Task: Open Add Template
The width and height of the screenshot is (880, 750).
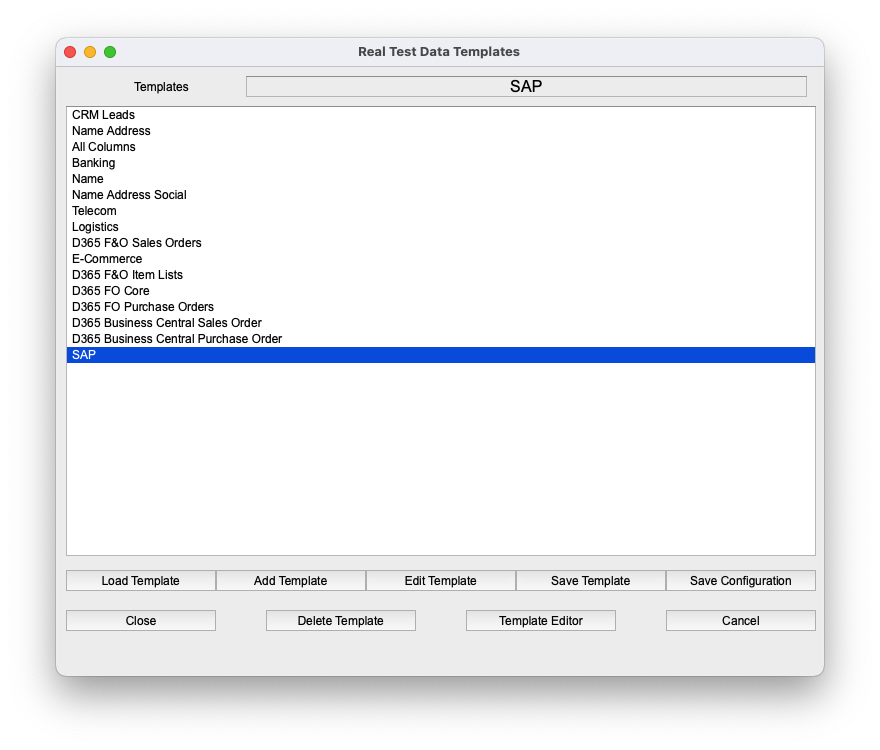Action: click(x=291, y=580)
